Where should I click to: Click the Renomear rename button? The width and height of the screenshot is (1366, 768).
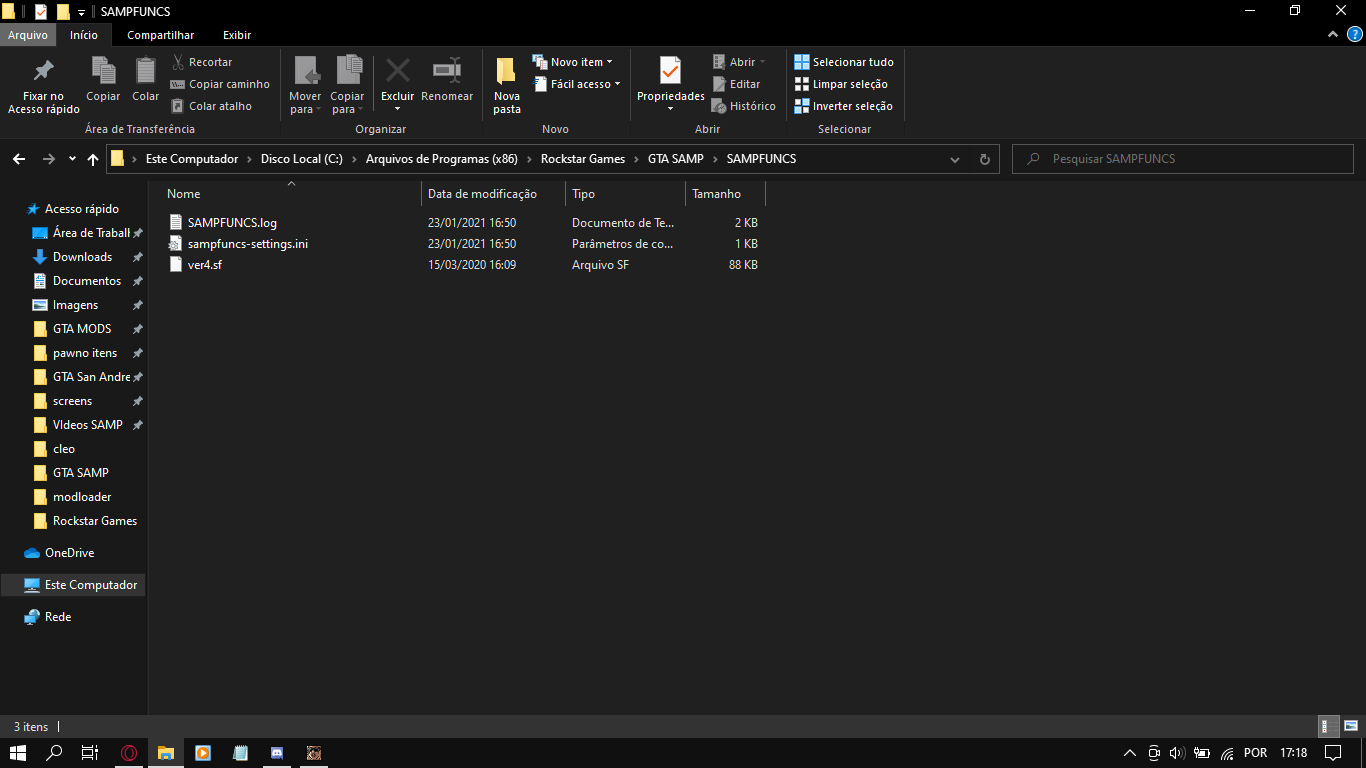(x=447, y=80)
